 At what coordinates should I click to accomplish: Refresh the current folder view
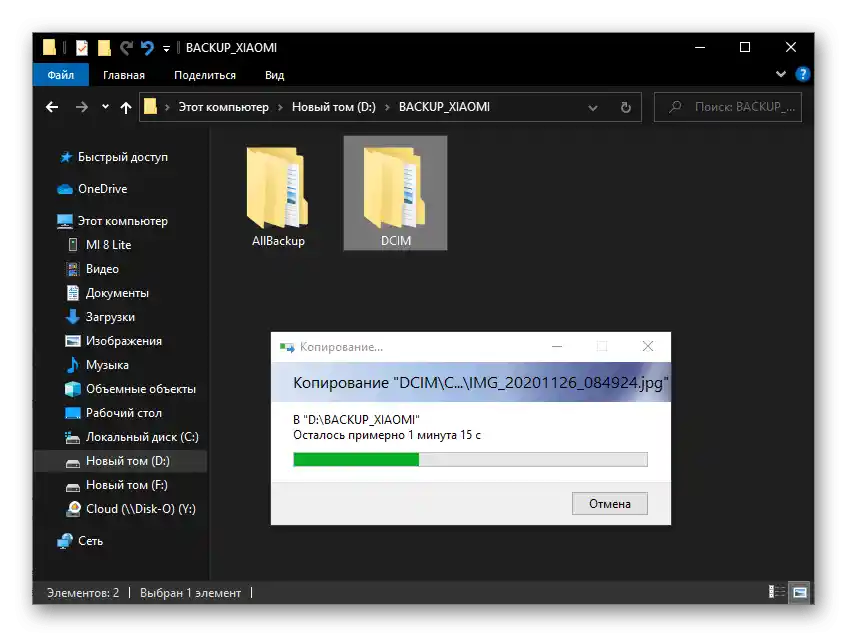click(626, 108)
